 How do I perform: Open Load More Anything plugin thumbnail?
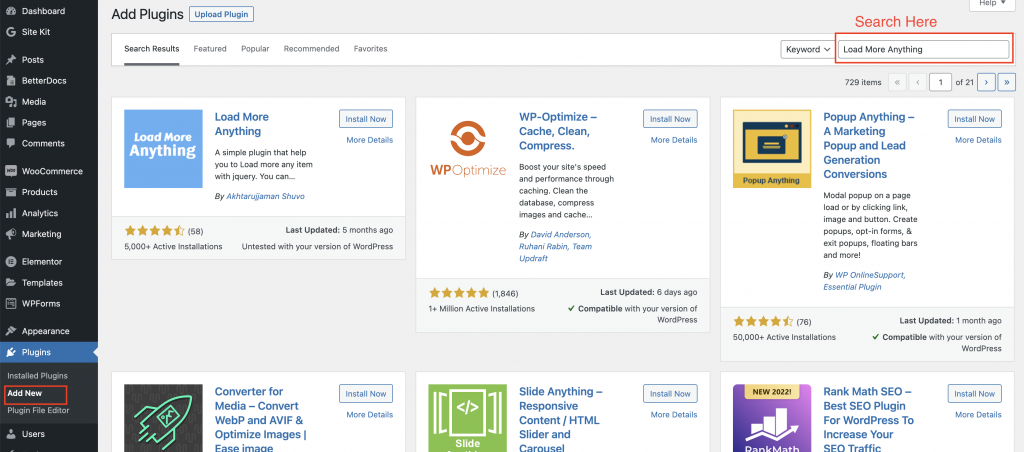click(163, 149)
